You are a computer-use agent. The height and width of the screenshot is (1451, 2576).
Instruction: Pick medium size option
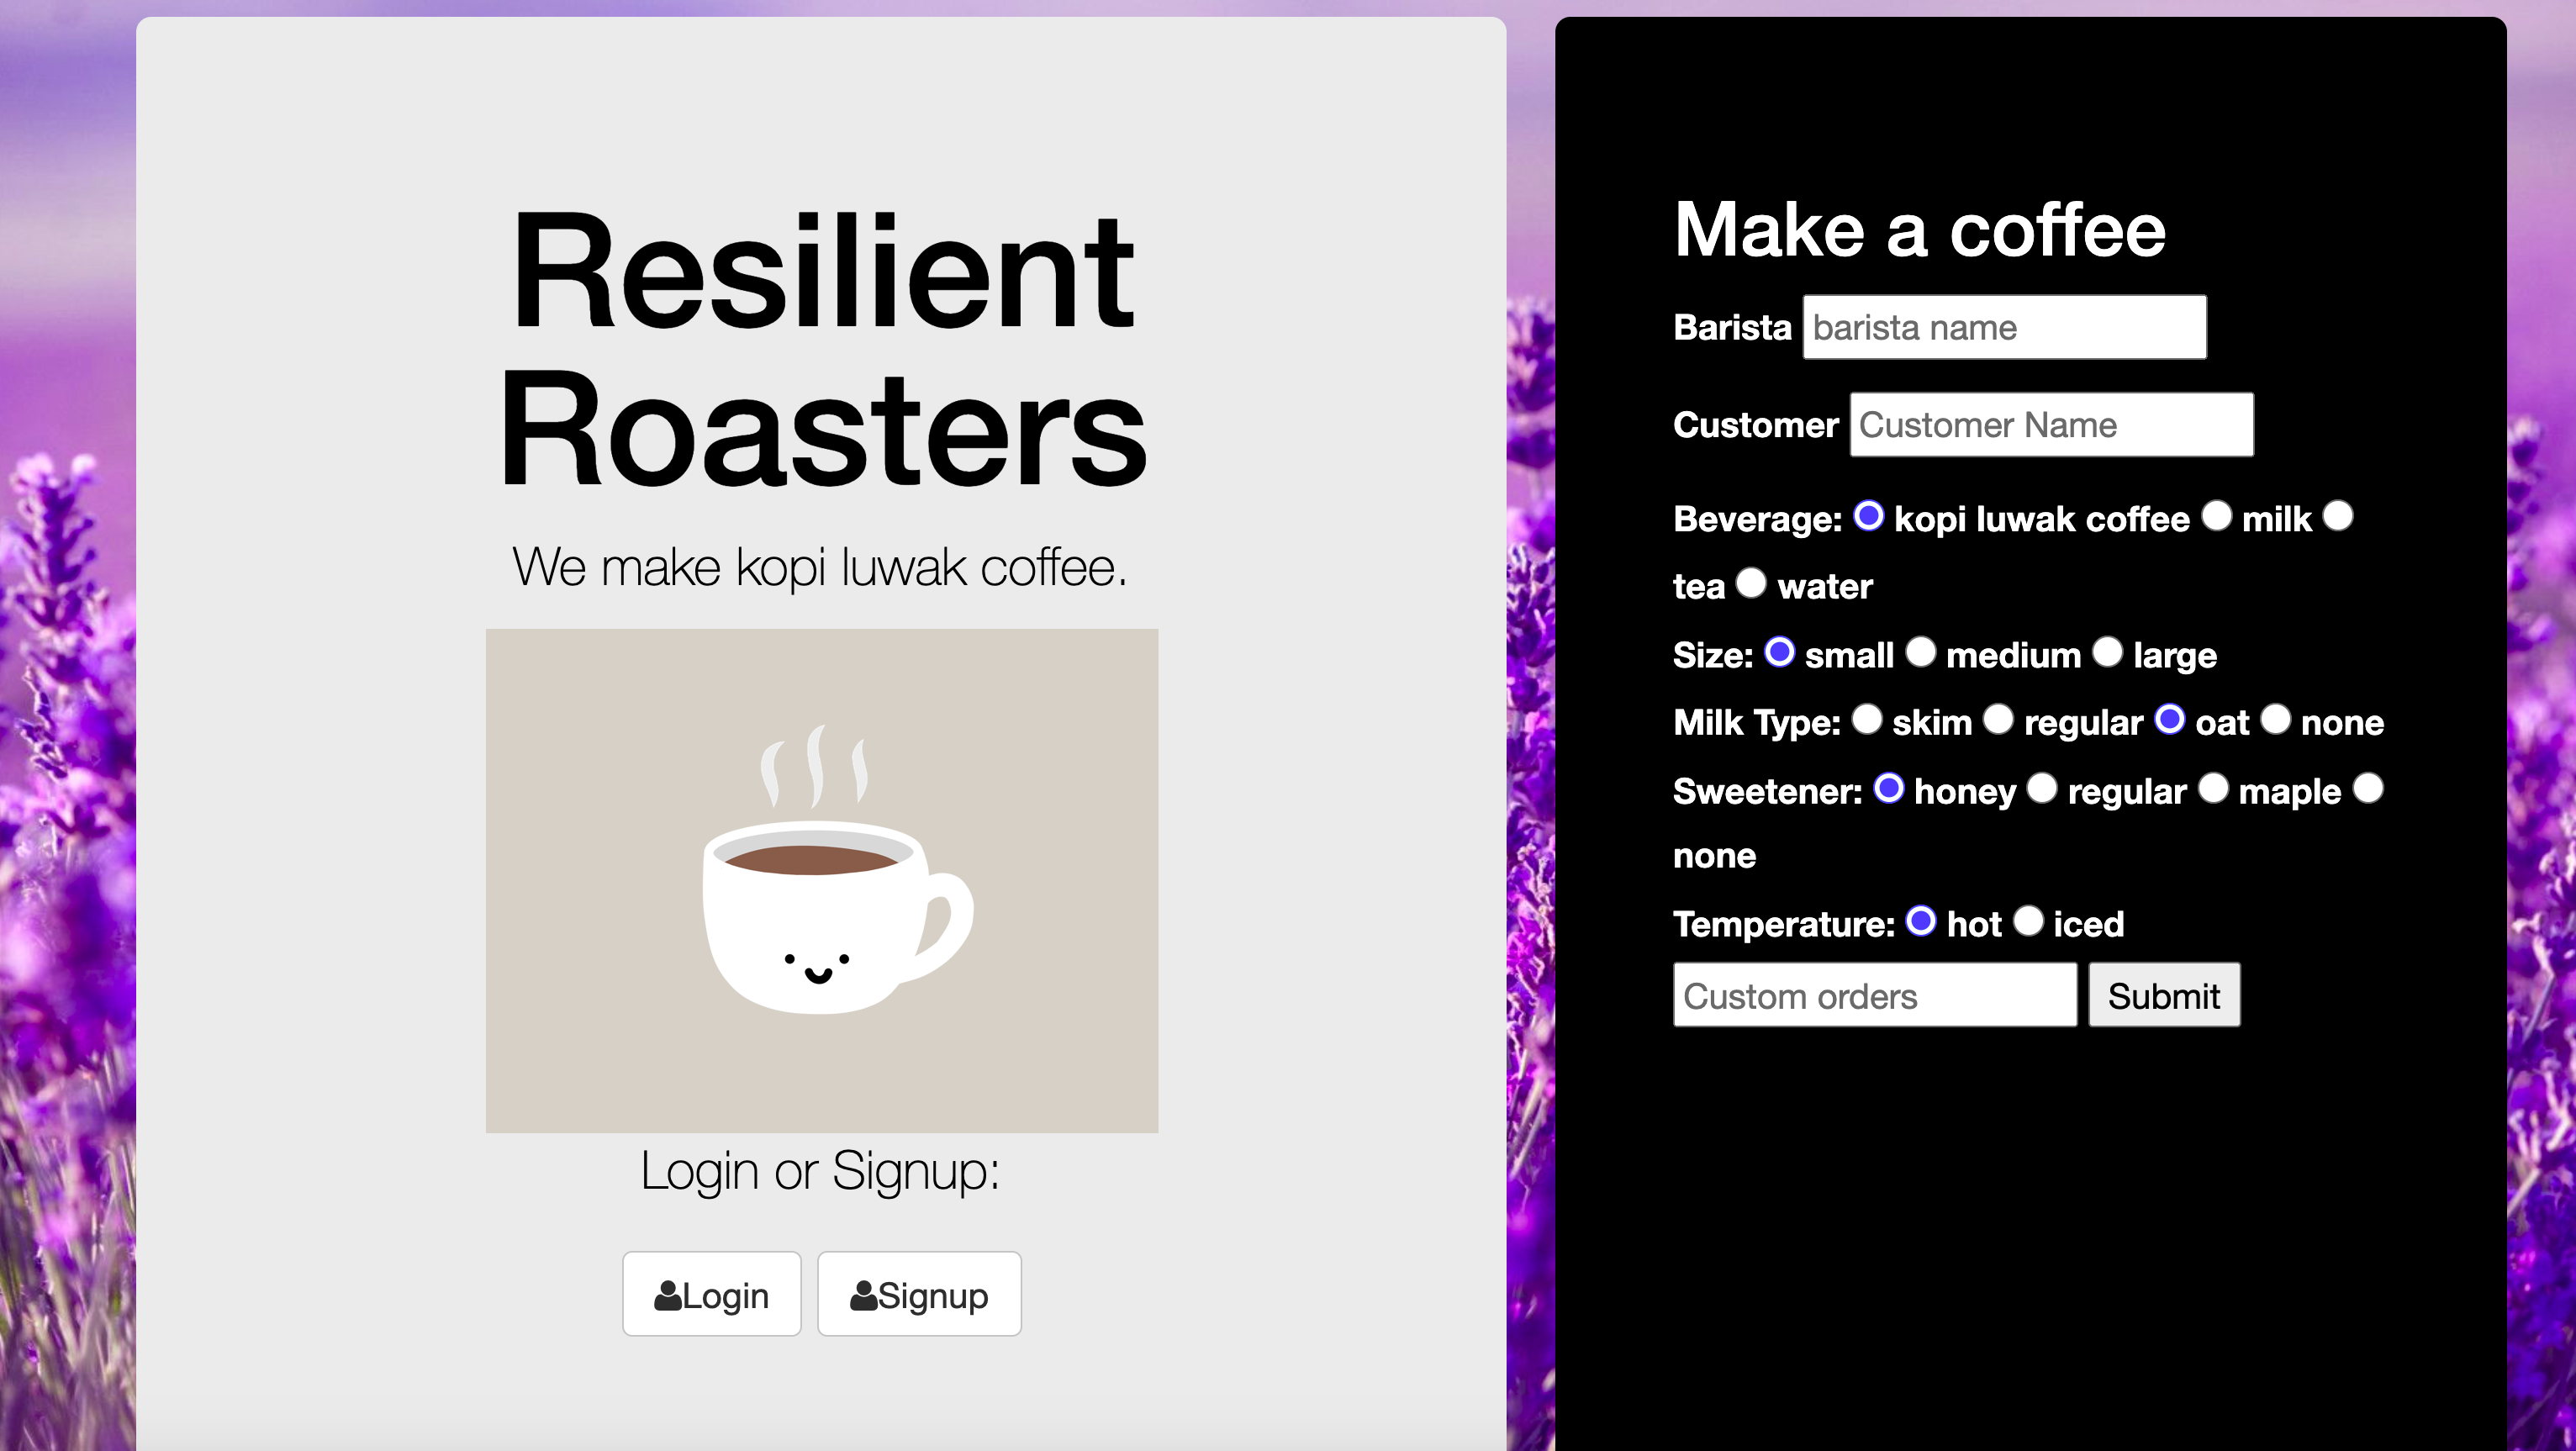[1920, 652]
